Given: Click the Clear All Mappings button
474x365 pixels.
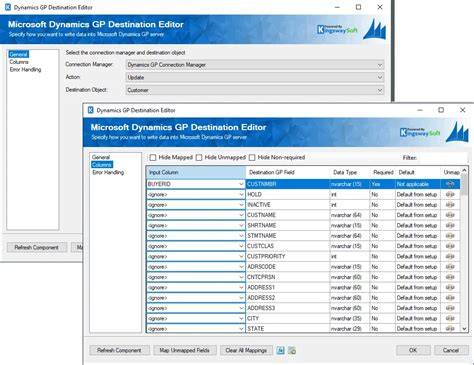Looking at the screenshot, I should coord(246,350).
